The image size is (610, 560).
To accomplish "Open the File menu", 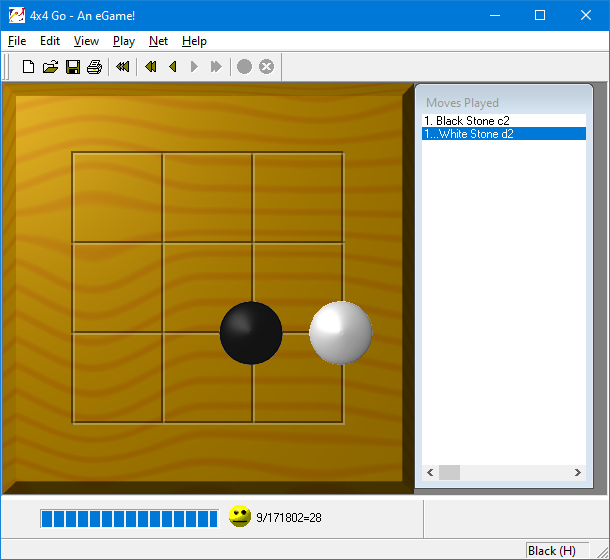I will pyautogui.click(x=17, y=41).
